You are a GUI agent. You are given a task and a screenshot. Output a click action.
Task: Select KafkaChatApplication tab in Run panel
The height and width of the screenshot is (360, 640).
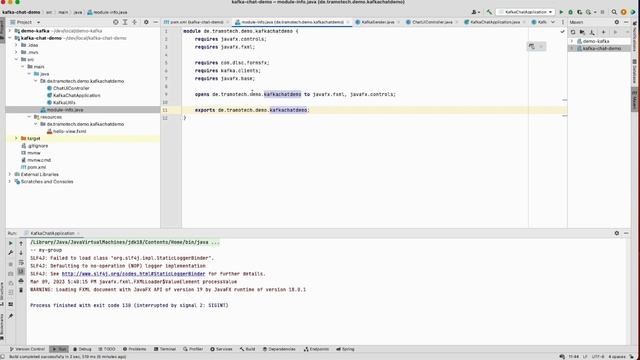[x=52, y=233]
